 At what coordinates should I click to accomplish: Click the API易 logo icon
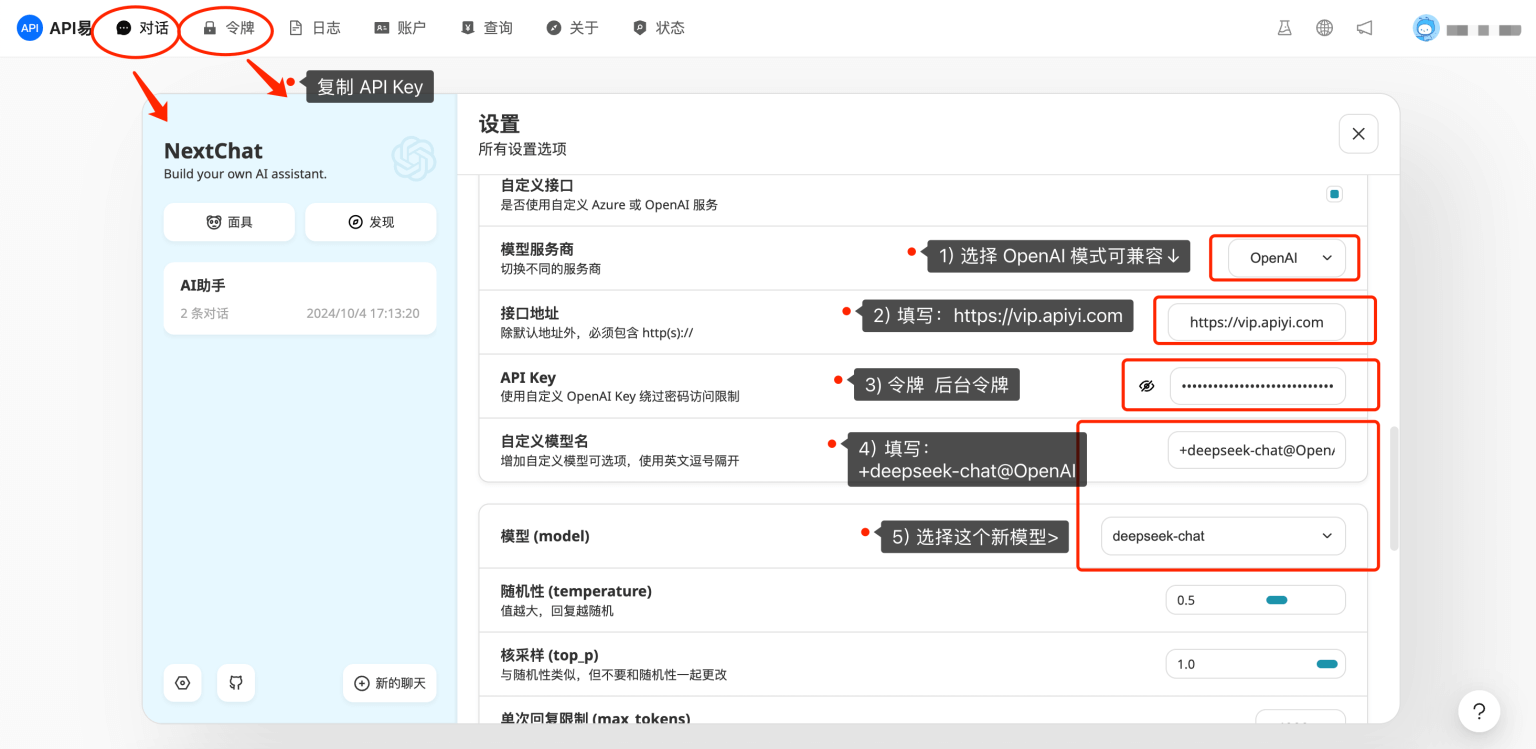click(x=28, y=27)
